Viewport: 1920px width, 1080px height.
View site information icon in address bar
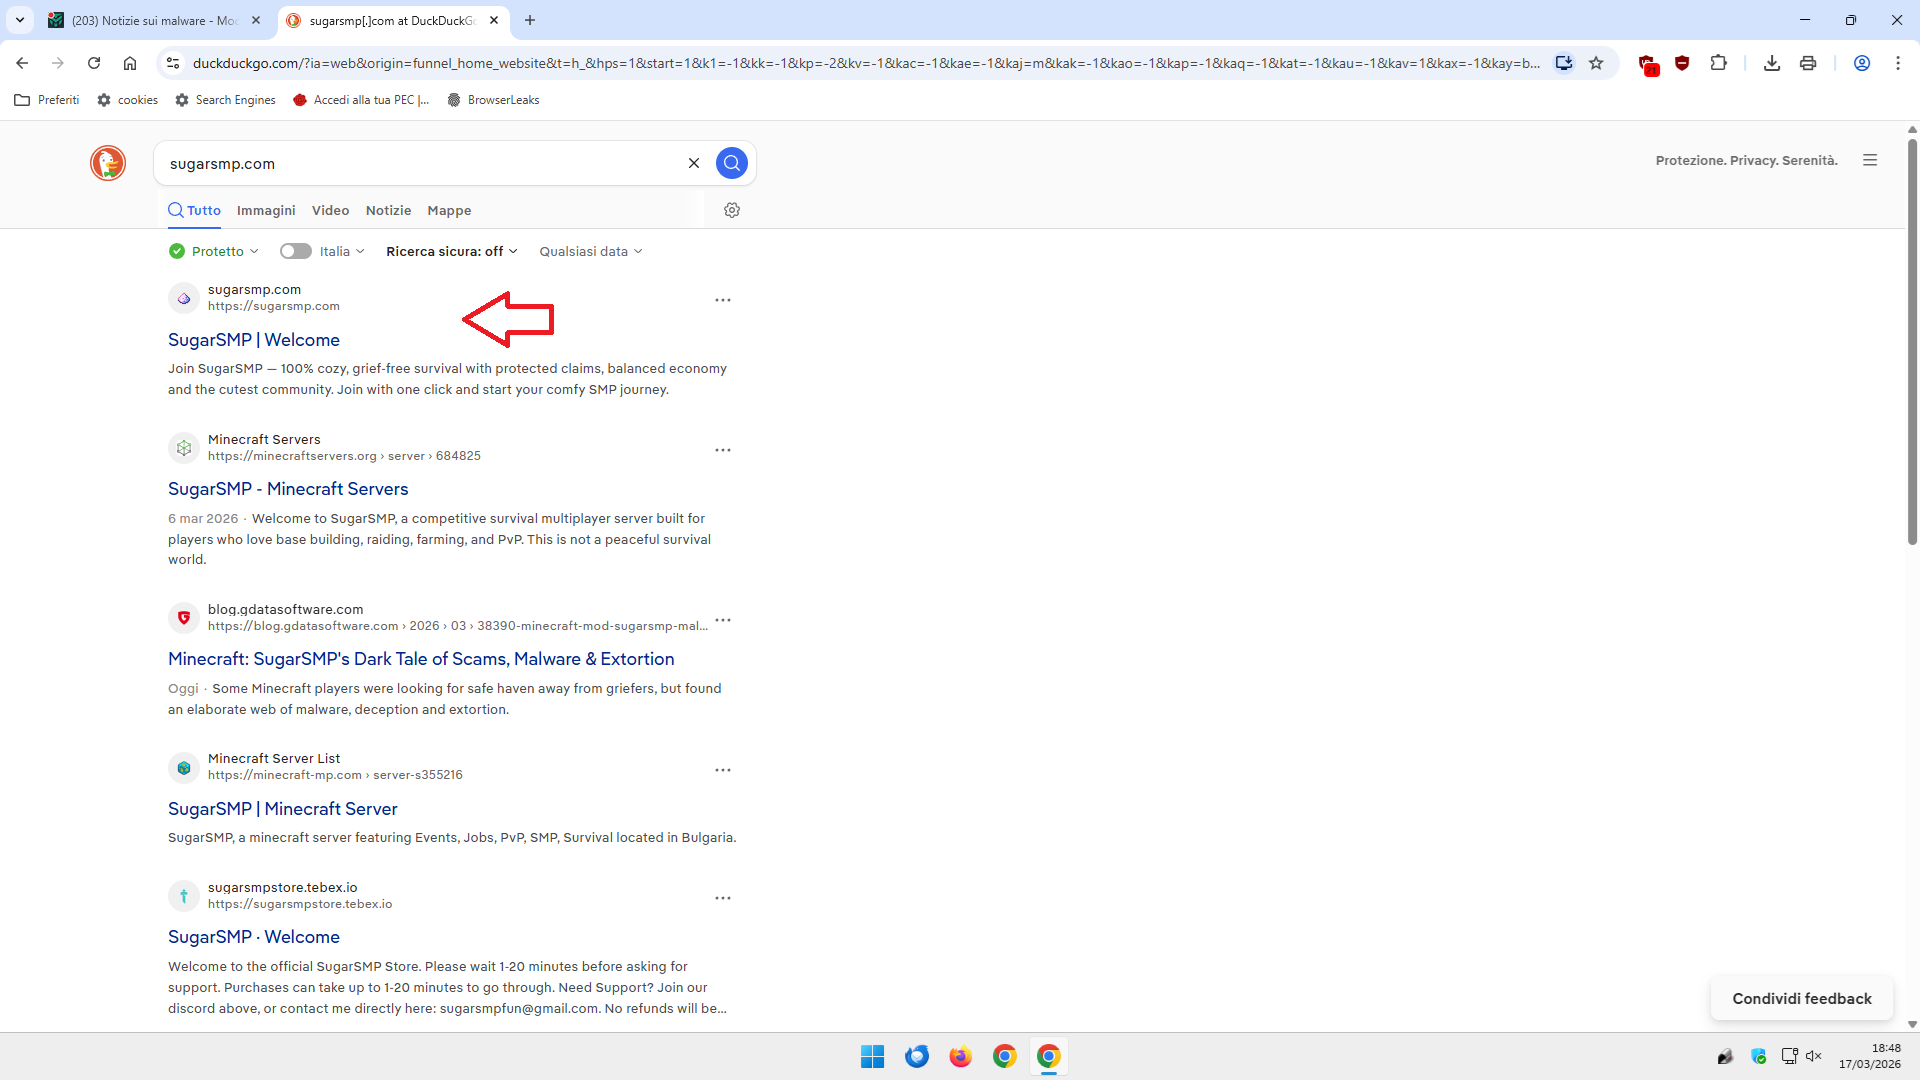(x=173, y=63)
